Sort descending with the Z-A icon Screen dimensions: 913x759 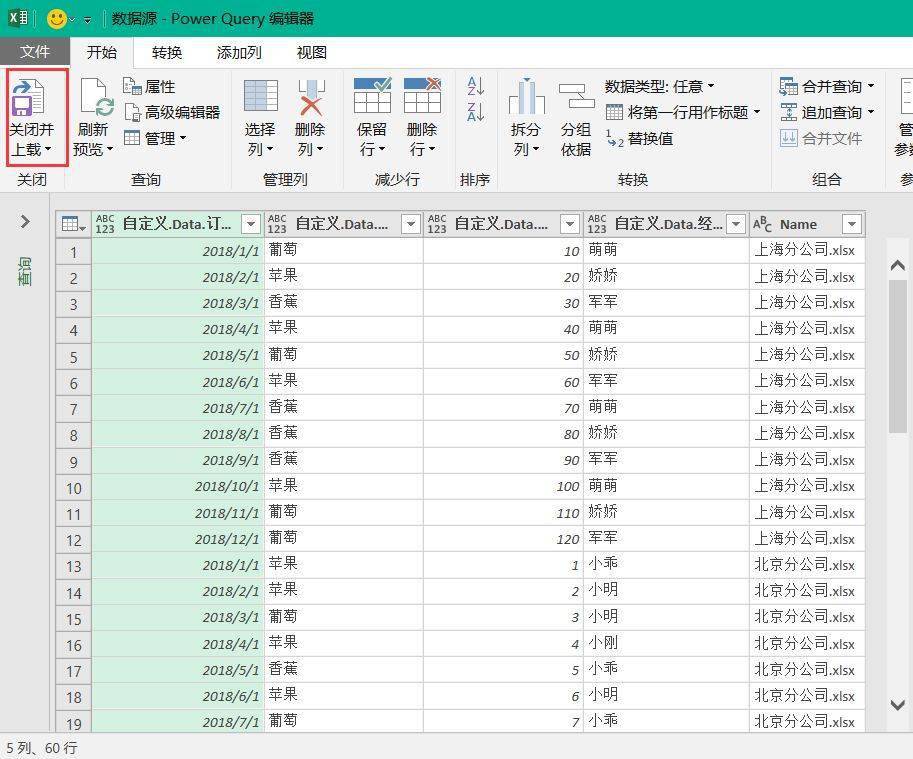tap(476, 111)
